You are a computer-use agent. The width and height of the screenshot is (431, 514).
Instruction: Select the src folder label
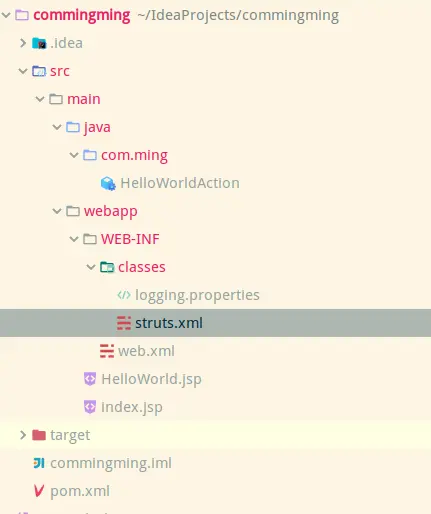click(x=60, y=71)
